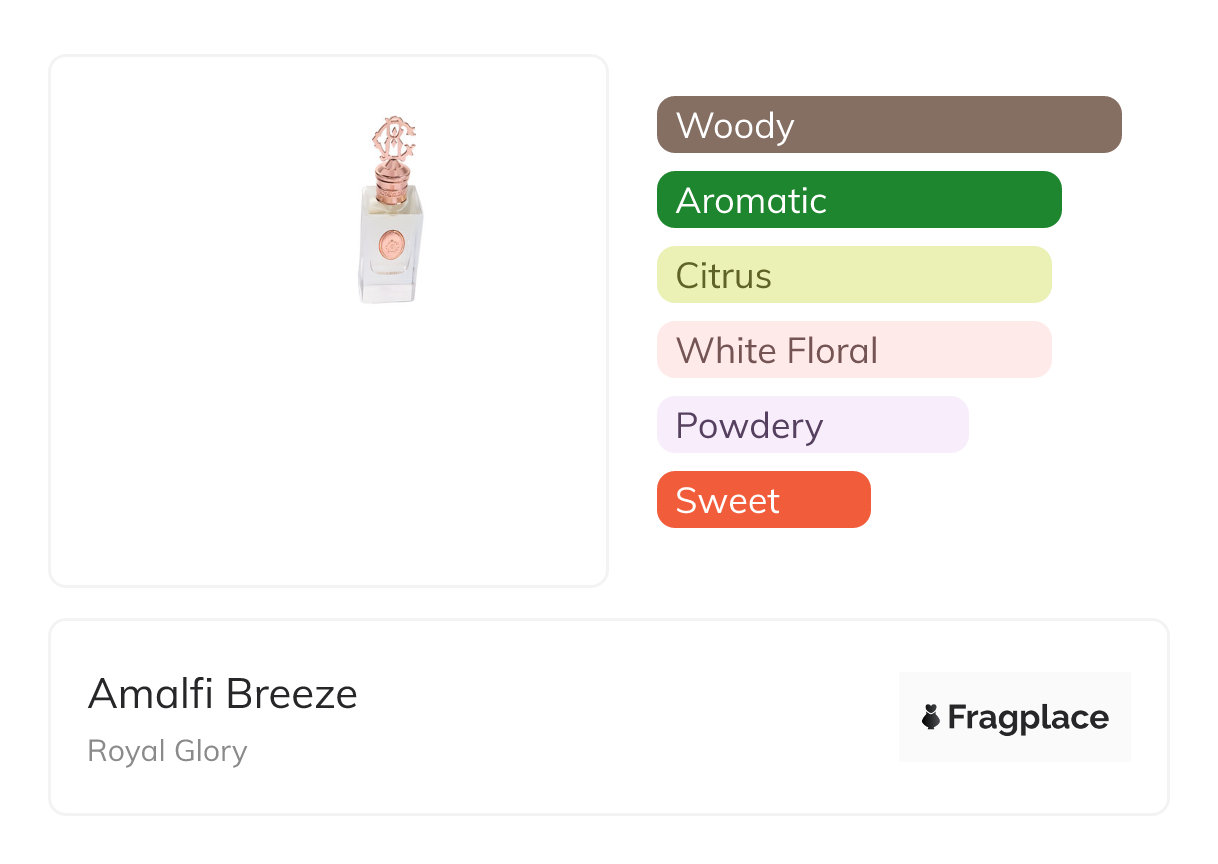Image resolution: width=1218 pixels, height=864 pixels.
Task: Click the Fragplace wordmark text
Action: pyautogui.click(x=1028, y=717)
